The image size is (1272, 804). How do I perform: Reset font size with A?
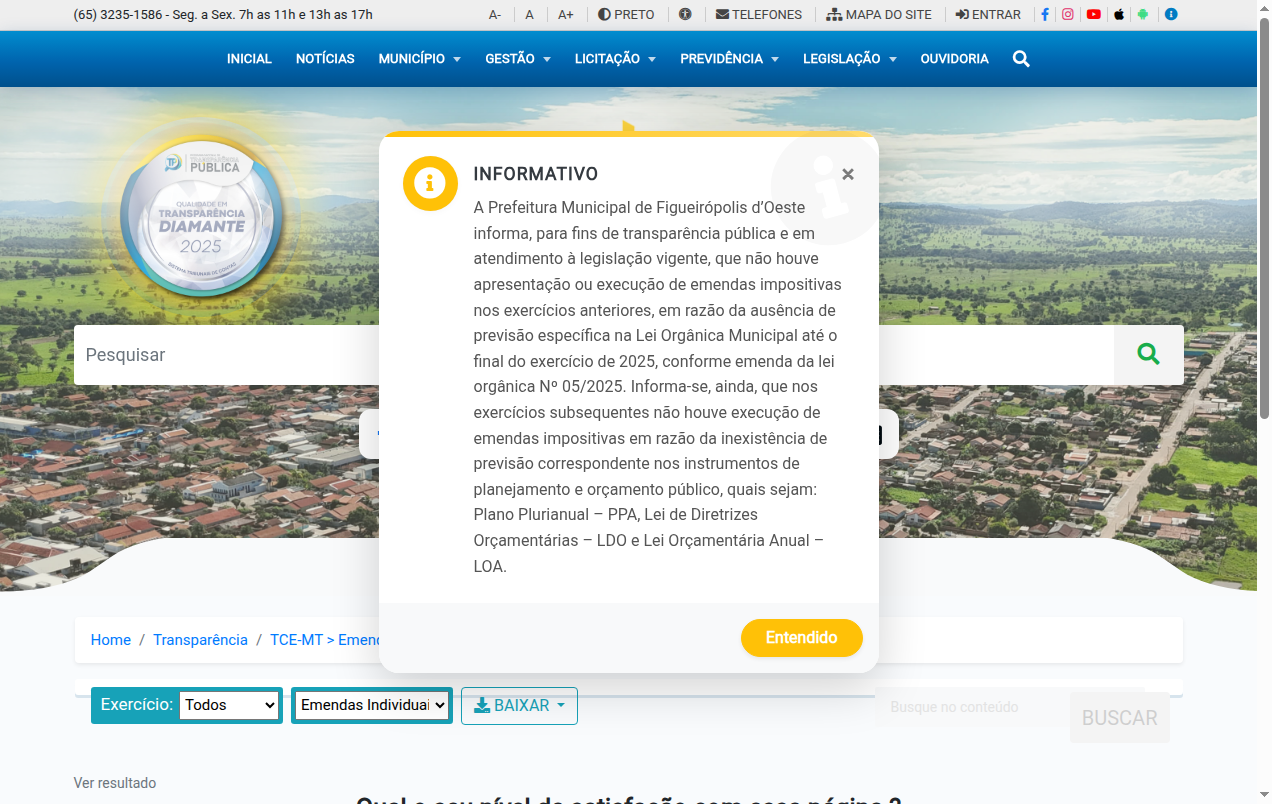(530, 15)
